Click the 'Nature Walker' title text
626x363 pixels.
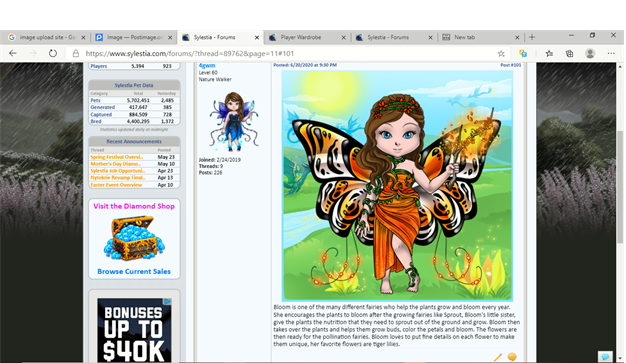pos(215,79)
